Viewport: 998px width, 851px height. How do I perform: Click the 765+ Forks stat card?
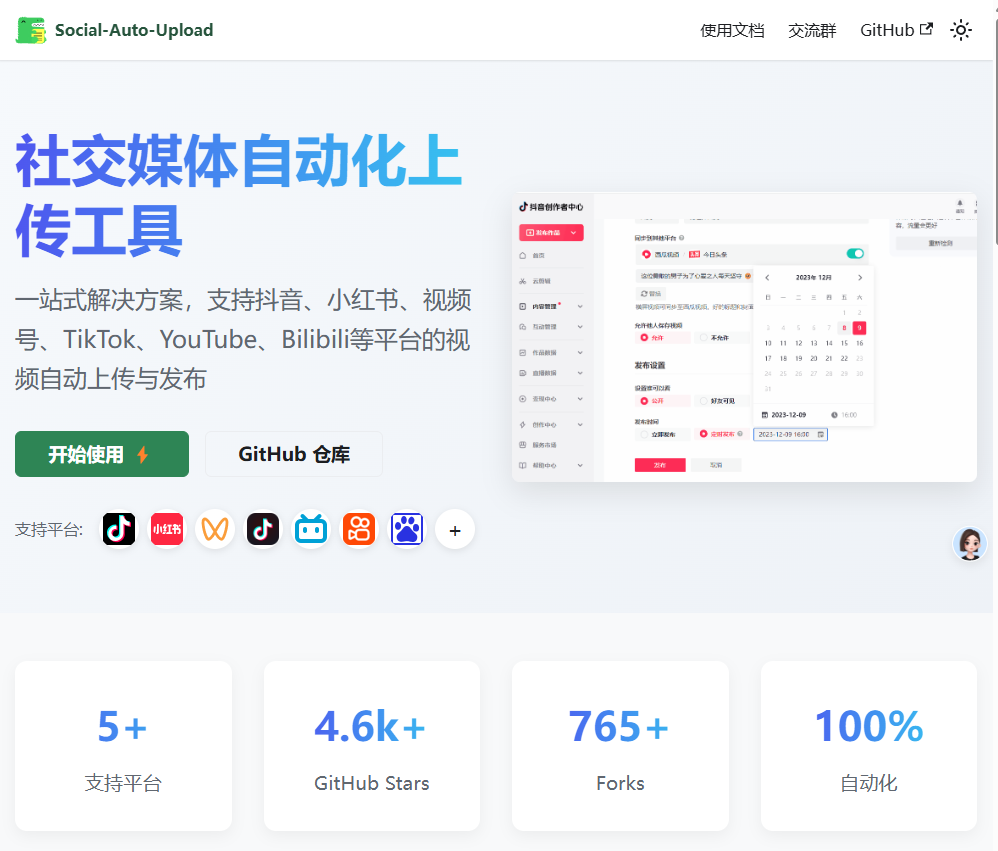coord(620,745)
